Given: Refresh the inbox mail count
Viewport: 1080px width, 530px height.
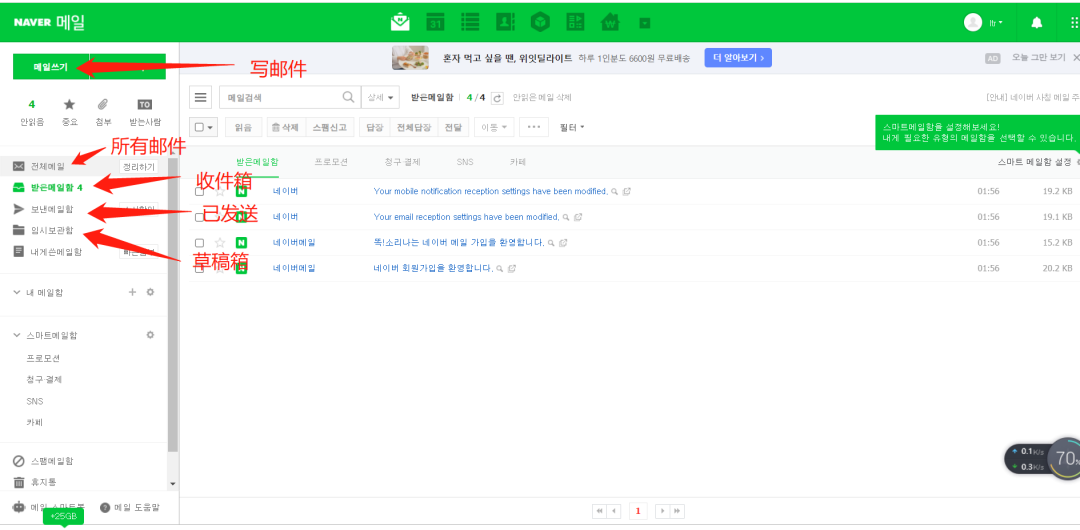Looking at the screenshot, I should pos(497,98).
